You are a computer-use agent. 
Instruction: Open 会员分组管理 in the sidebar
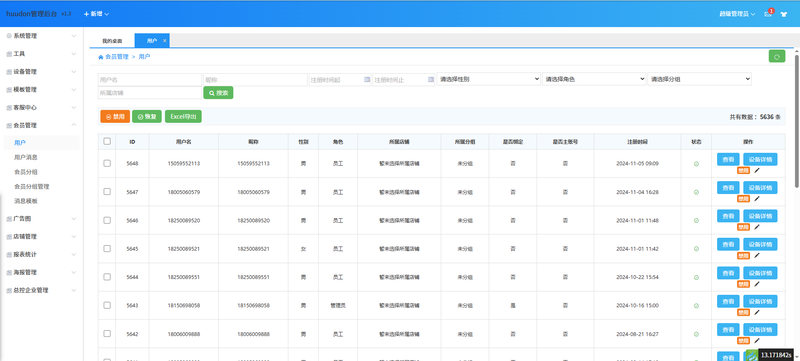pos(32,187)
